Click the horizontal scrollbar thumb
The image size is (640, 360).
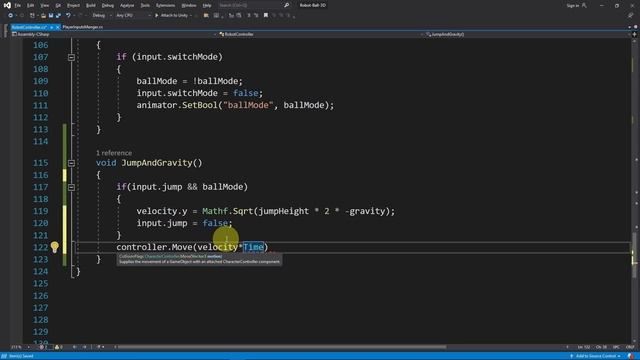point(282,347)
